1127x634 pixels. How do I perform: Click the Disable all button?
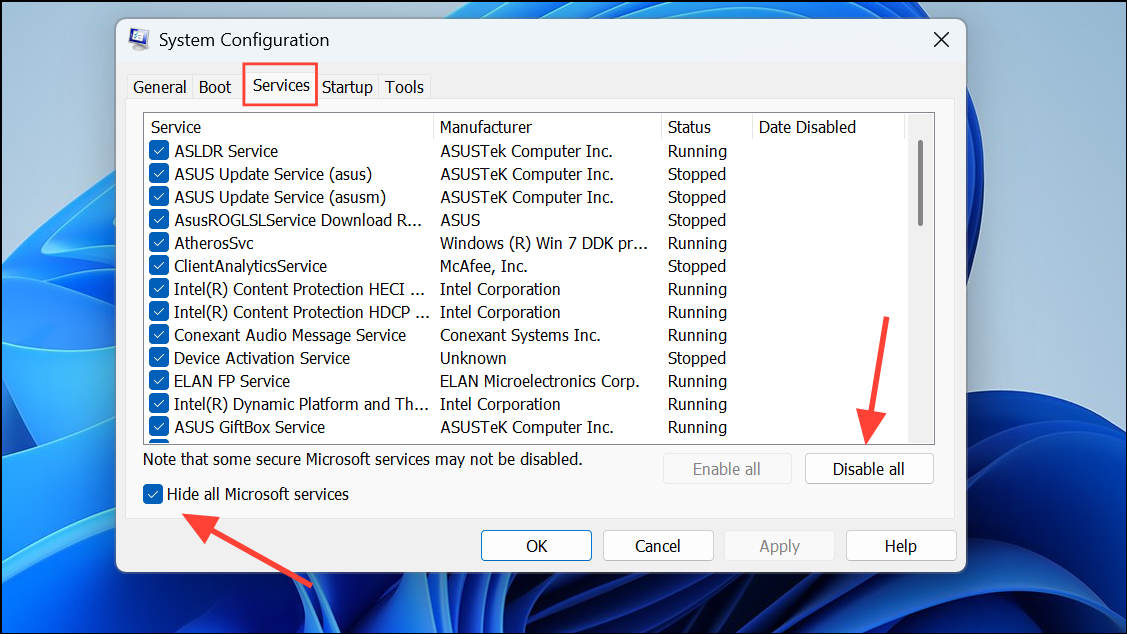pos(869,469)
